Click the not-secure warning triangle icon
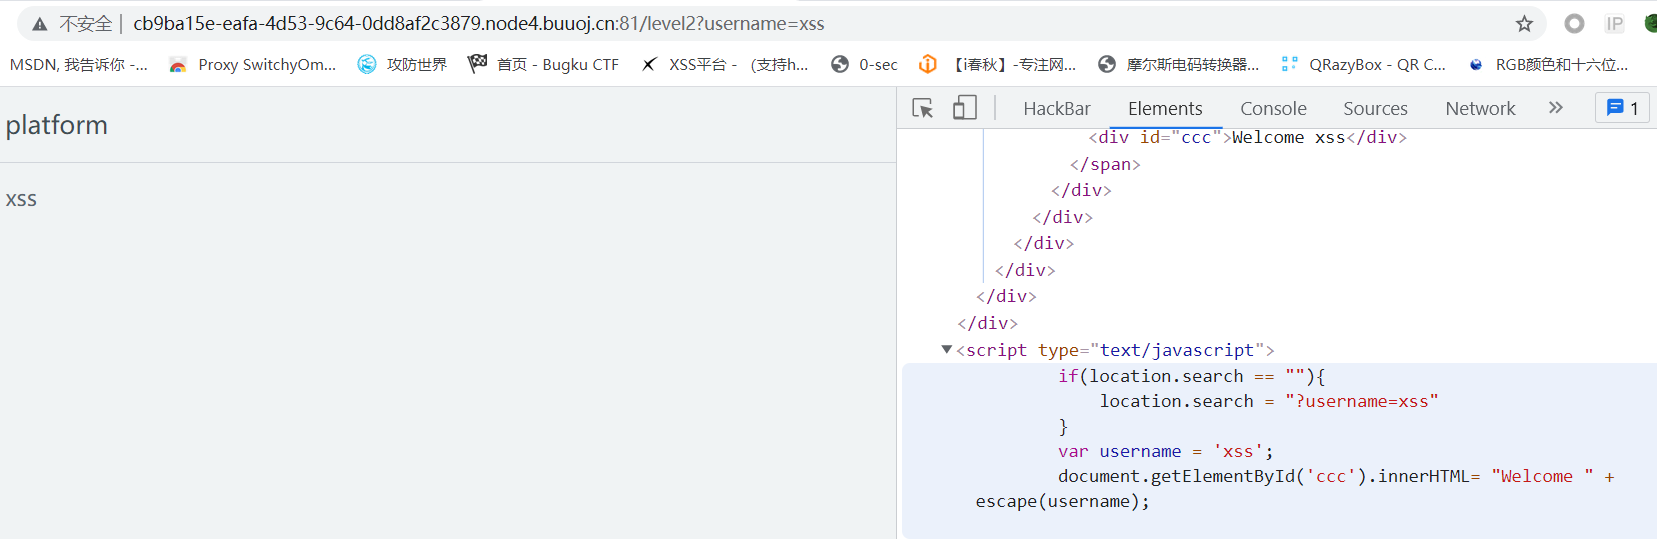1657x539 pixels. tap(40, 24)
